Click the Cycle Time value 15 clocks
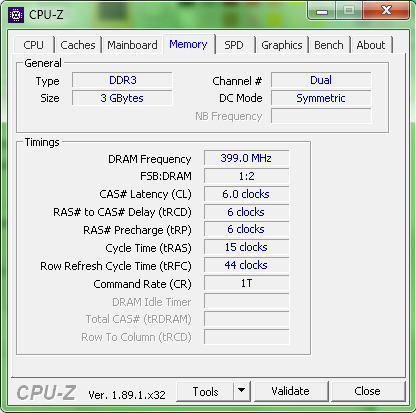 pos(246,247)
